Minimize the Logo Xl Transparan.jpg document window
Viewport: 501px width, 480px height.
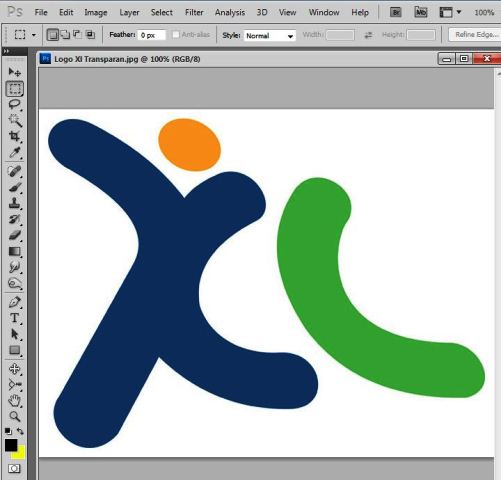[x=447, y=59]
